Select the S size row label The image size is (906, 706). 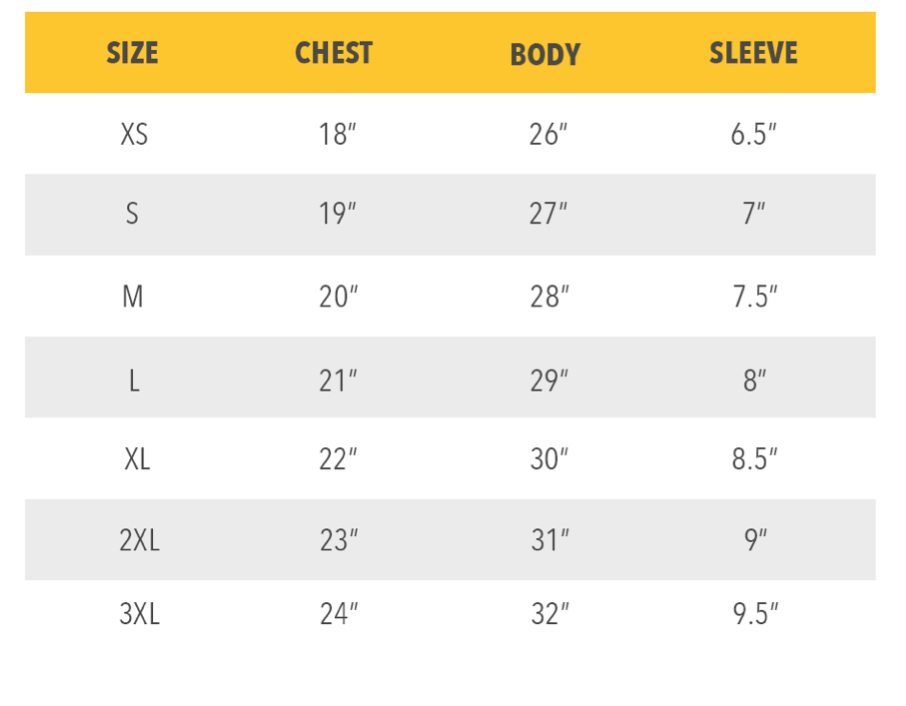[132, 214]
